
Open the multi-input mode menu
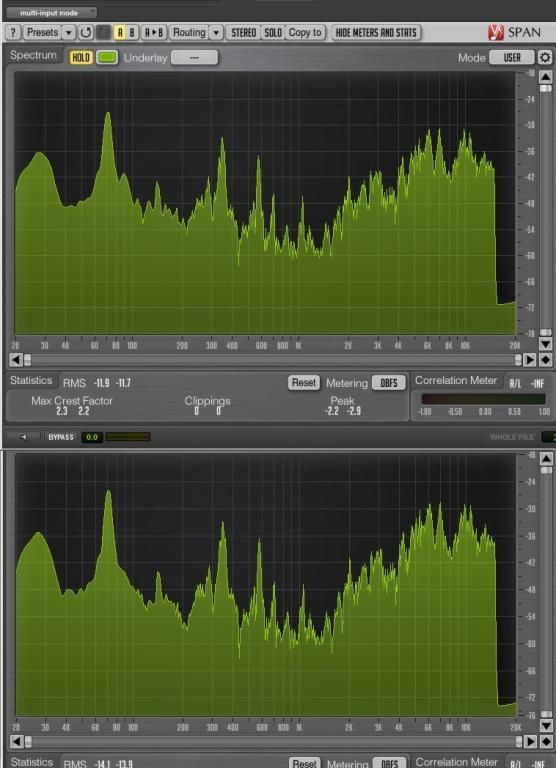click(x=51, y=13)
